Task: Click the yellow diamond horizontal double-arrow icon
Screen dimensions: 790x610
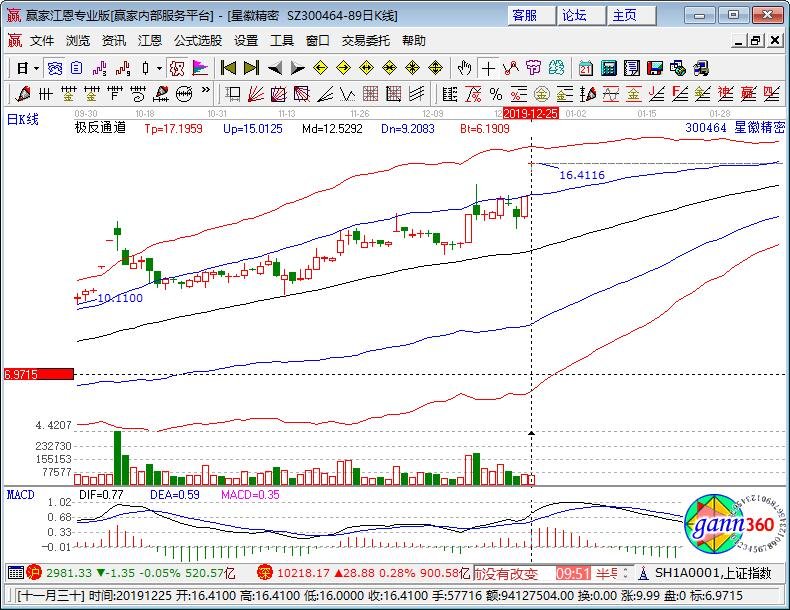Action: 367,68
